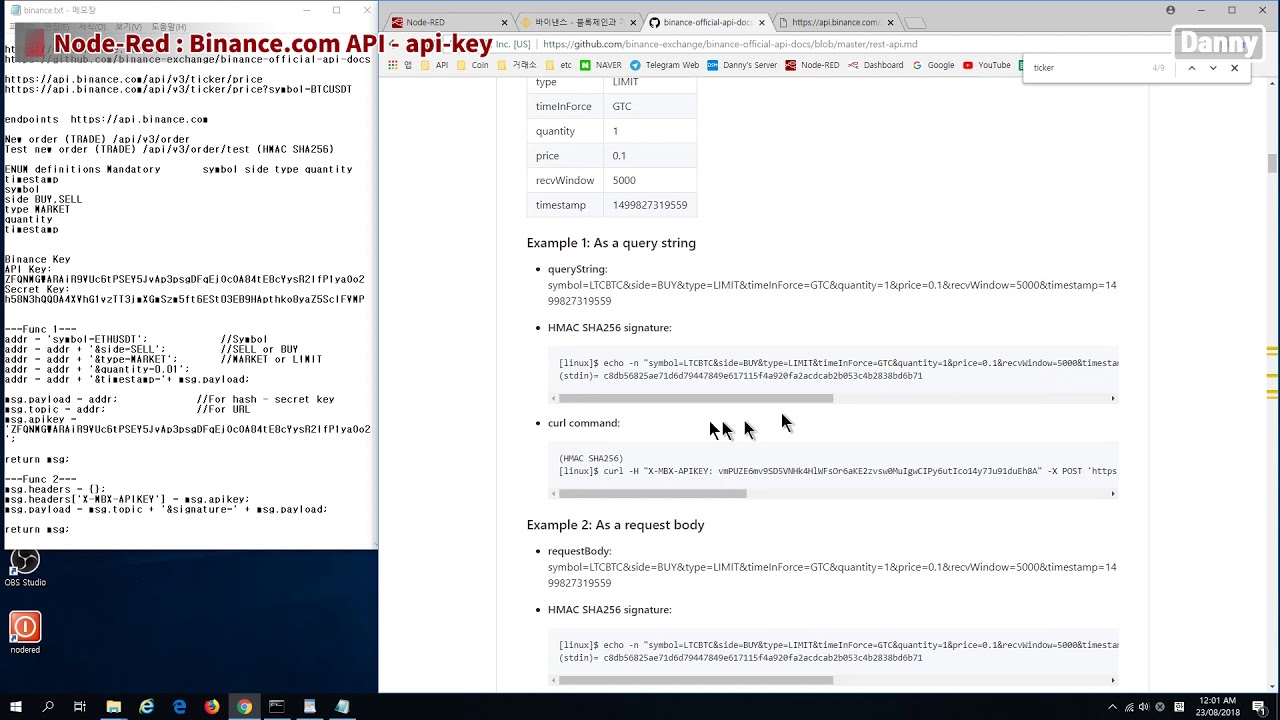Image resolution: width=1280 pixels, height=720 pixels.
Task: Click the find-in-page 'ticker' search field
Action: (1088, 68)
